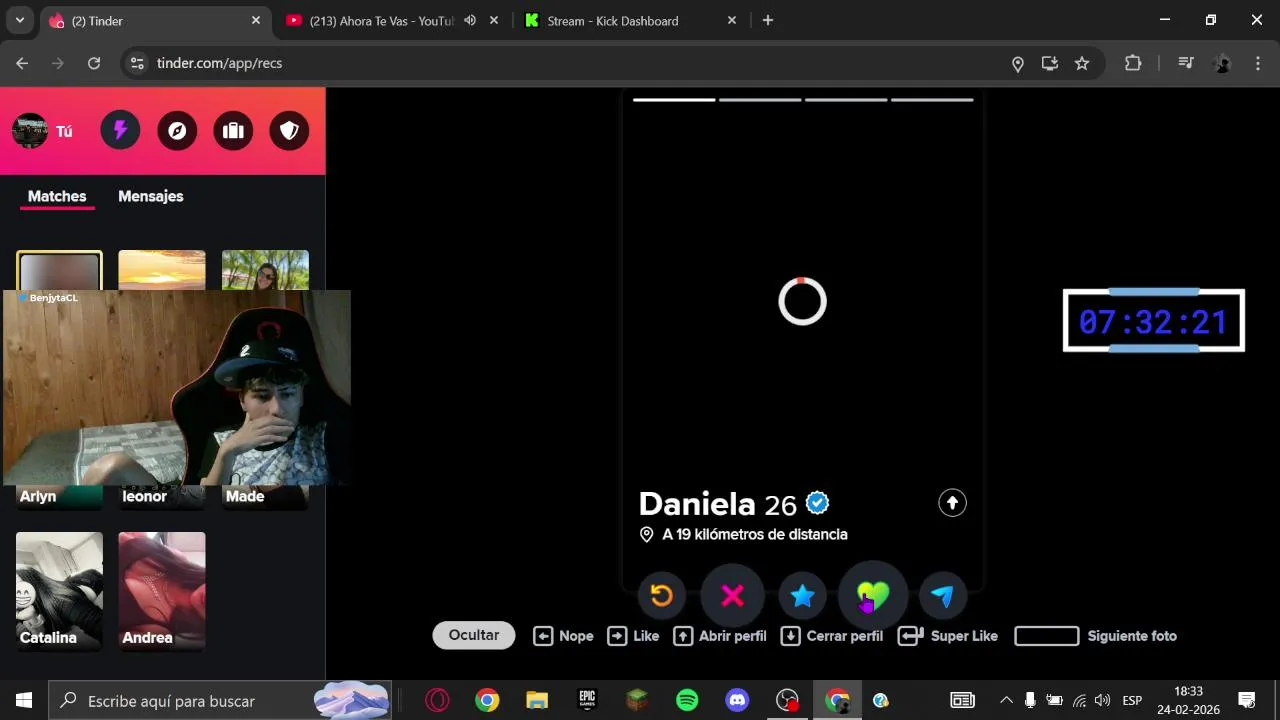Viewport: 1280px width, 720px height.
Task: Open a new browser tab with plus
Action: tap(768, 20)
